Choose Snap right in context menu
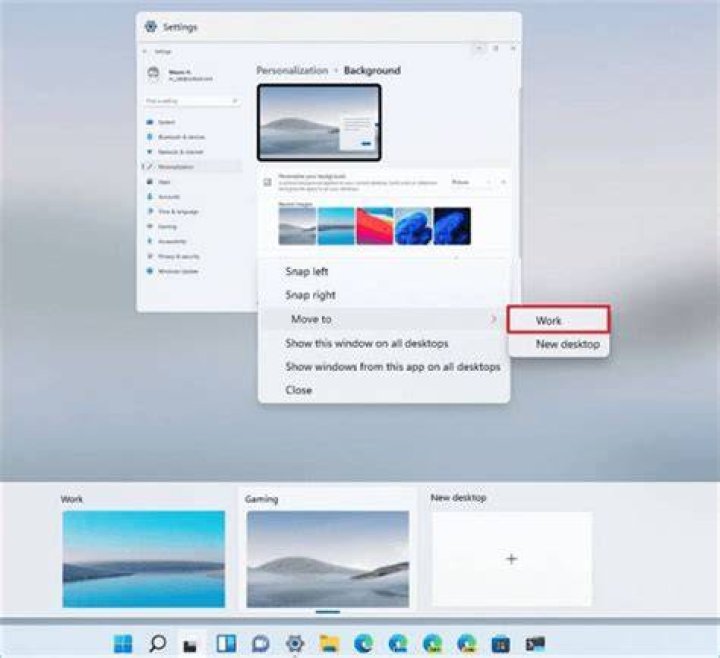Screen dimensions: 720x658 click(310, 295)
